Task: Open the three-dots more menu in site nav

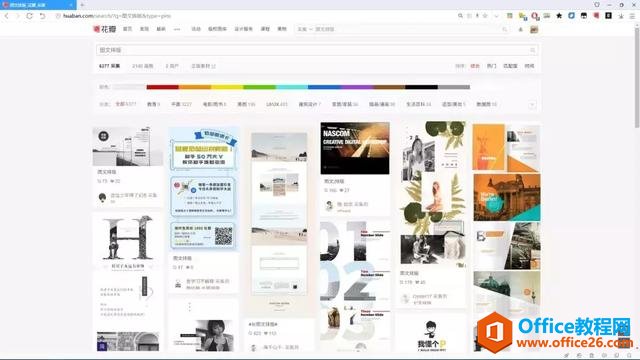Action: coord(177,29)
